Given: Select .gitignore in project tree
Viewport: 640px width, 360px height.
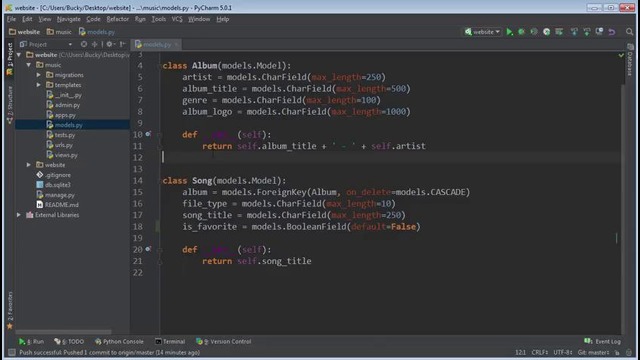Looking at the screenshot, I should [x=53, y=175].
